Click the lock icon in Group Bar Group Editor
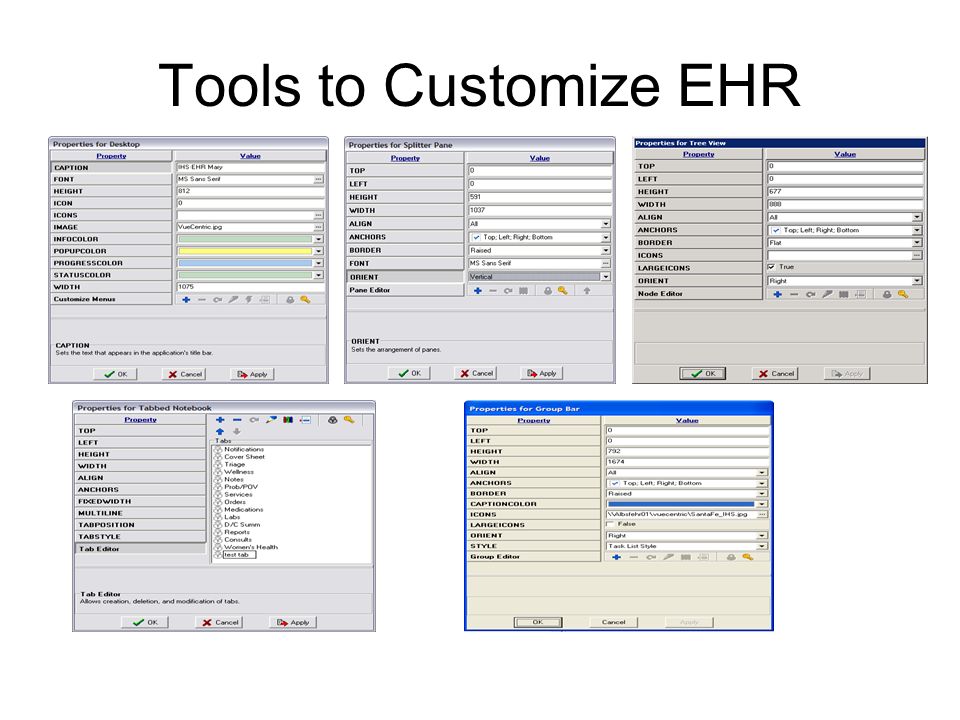The width and height of the screenshot is (960, 720). (x=731, y=557)
